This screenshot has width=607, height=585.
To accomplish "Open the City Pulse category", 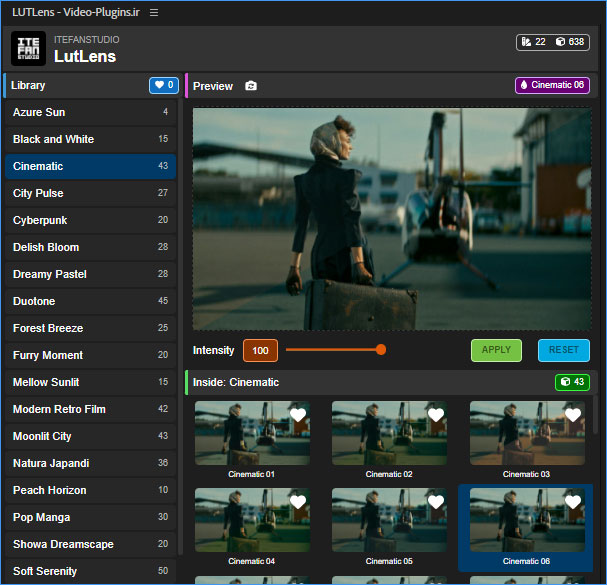I will (91, 193).
